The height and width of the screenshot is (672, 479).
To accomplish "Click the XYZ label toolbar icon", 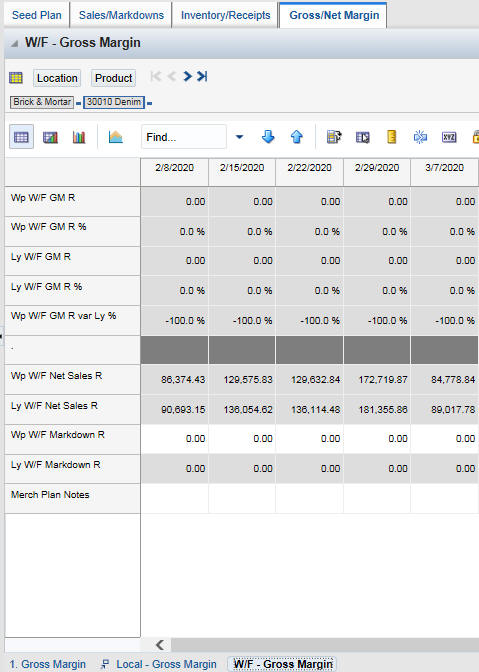I will 449,137.
